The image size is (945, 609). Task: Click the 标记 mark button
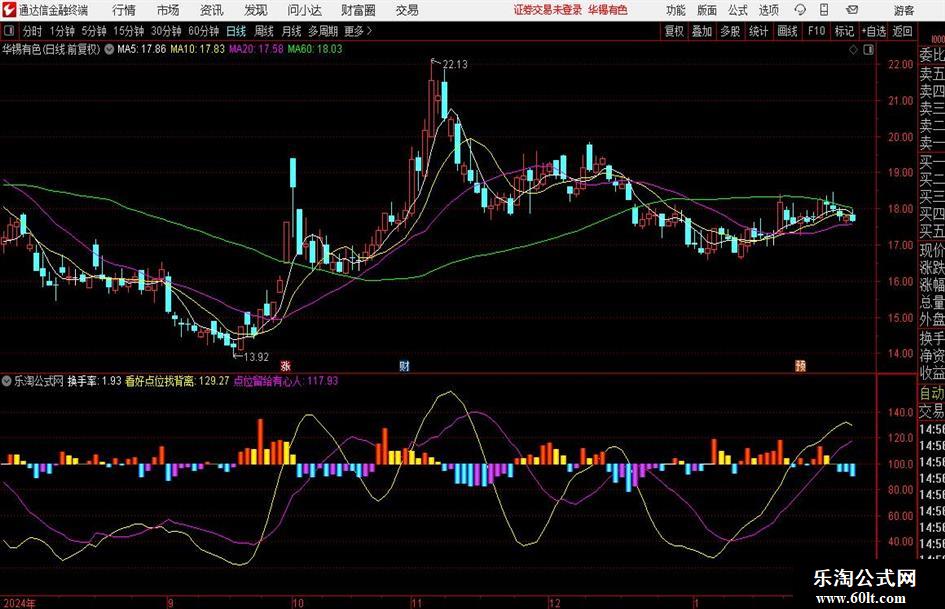844,31
